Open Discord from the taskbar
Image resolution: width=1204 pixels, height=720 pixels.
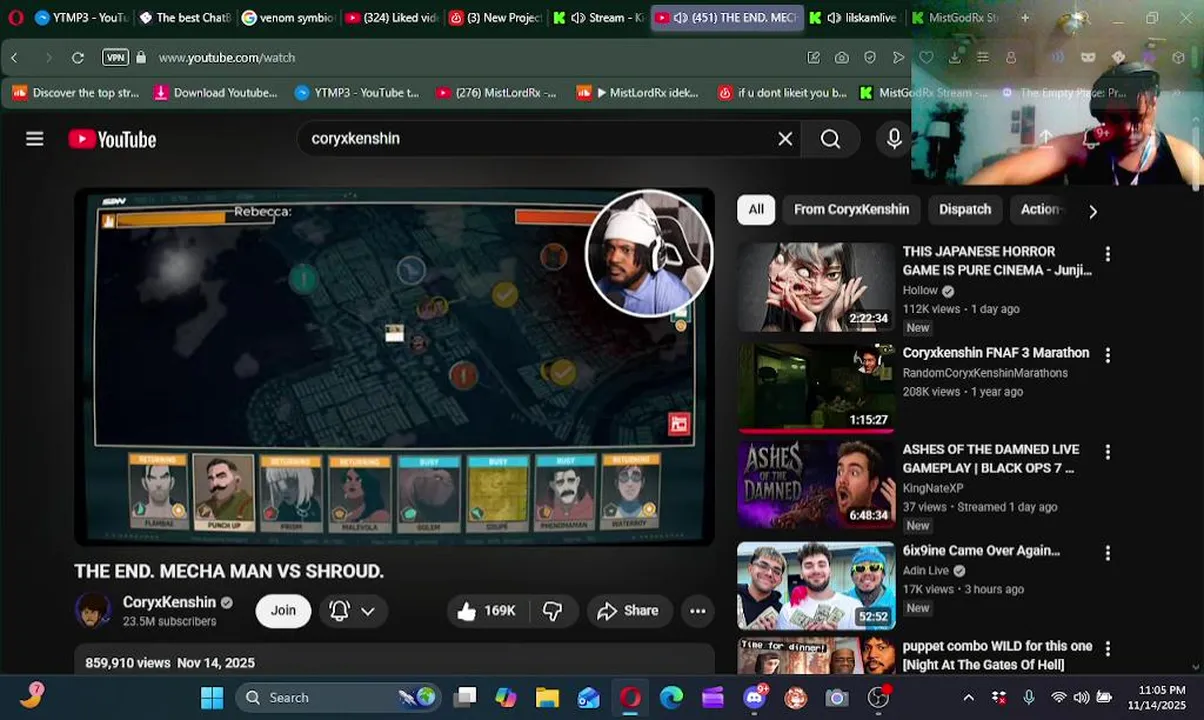755,697
